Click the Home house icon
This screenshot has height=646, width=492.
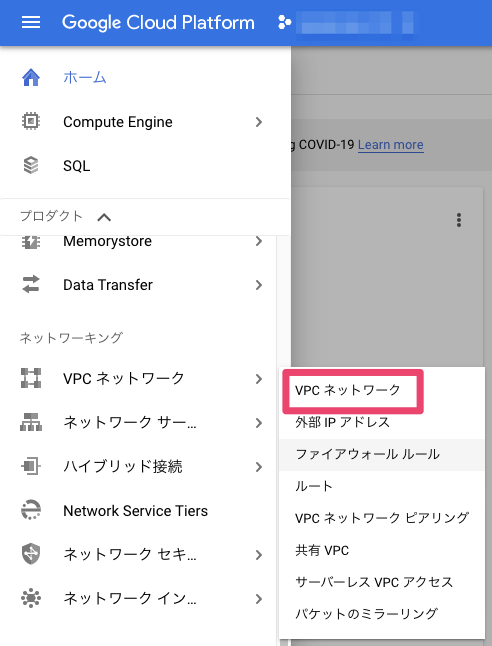pos(31,77)
